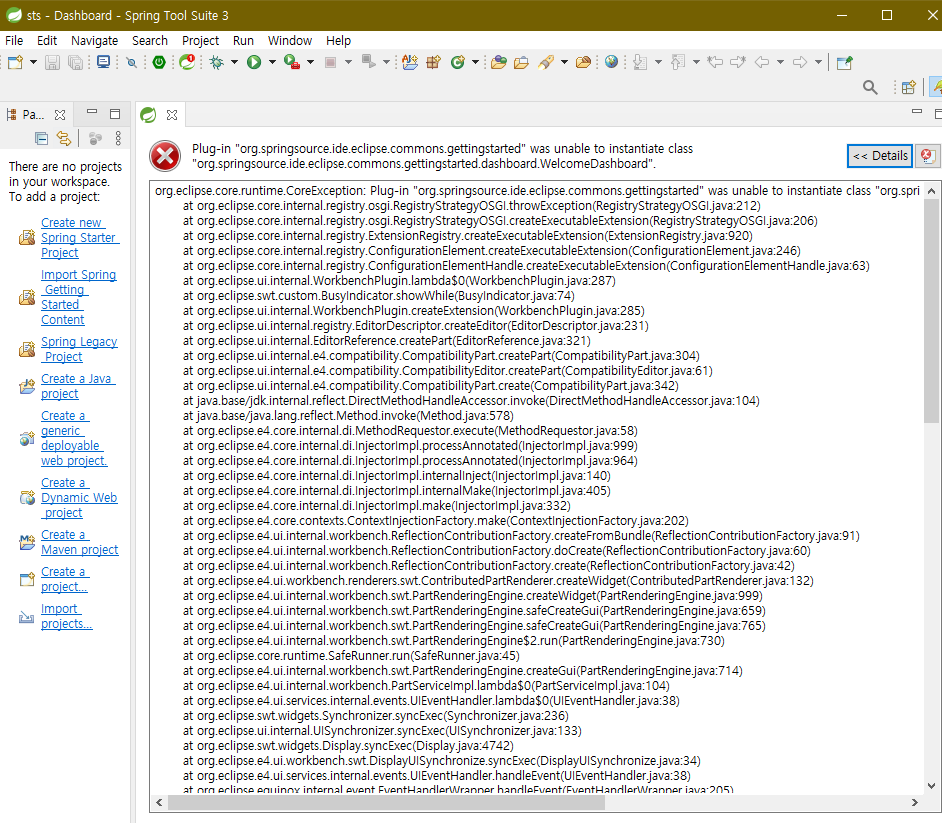Open the Search menu
The image size is (942, 823).
(x=150, y=40)
